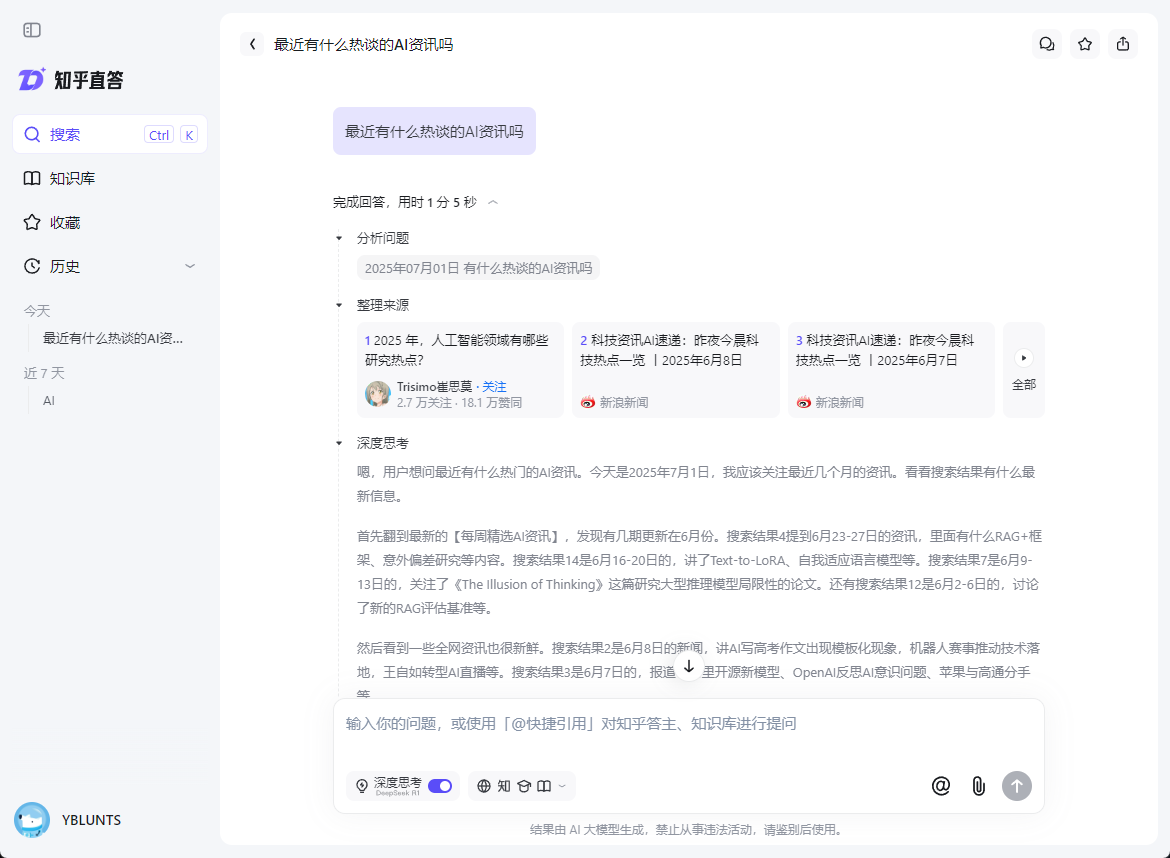Screen dimensions: 1170x858
Task: Toggle the 深度思考 switch off
Action: tap(440, 786)
